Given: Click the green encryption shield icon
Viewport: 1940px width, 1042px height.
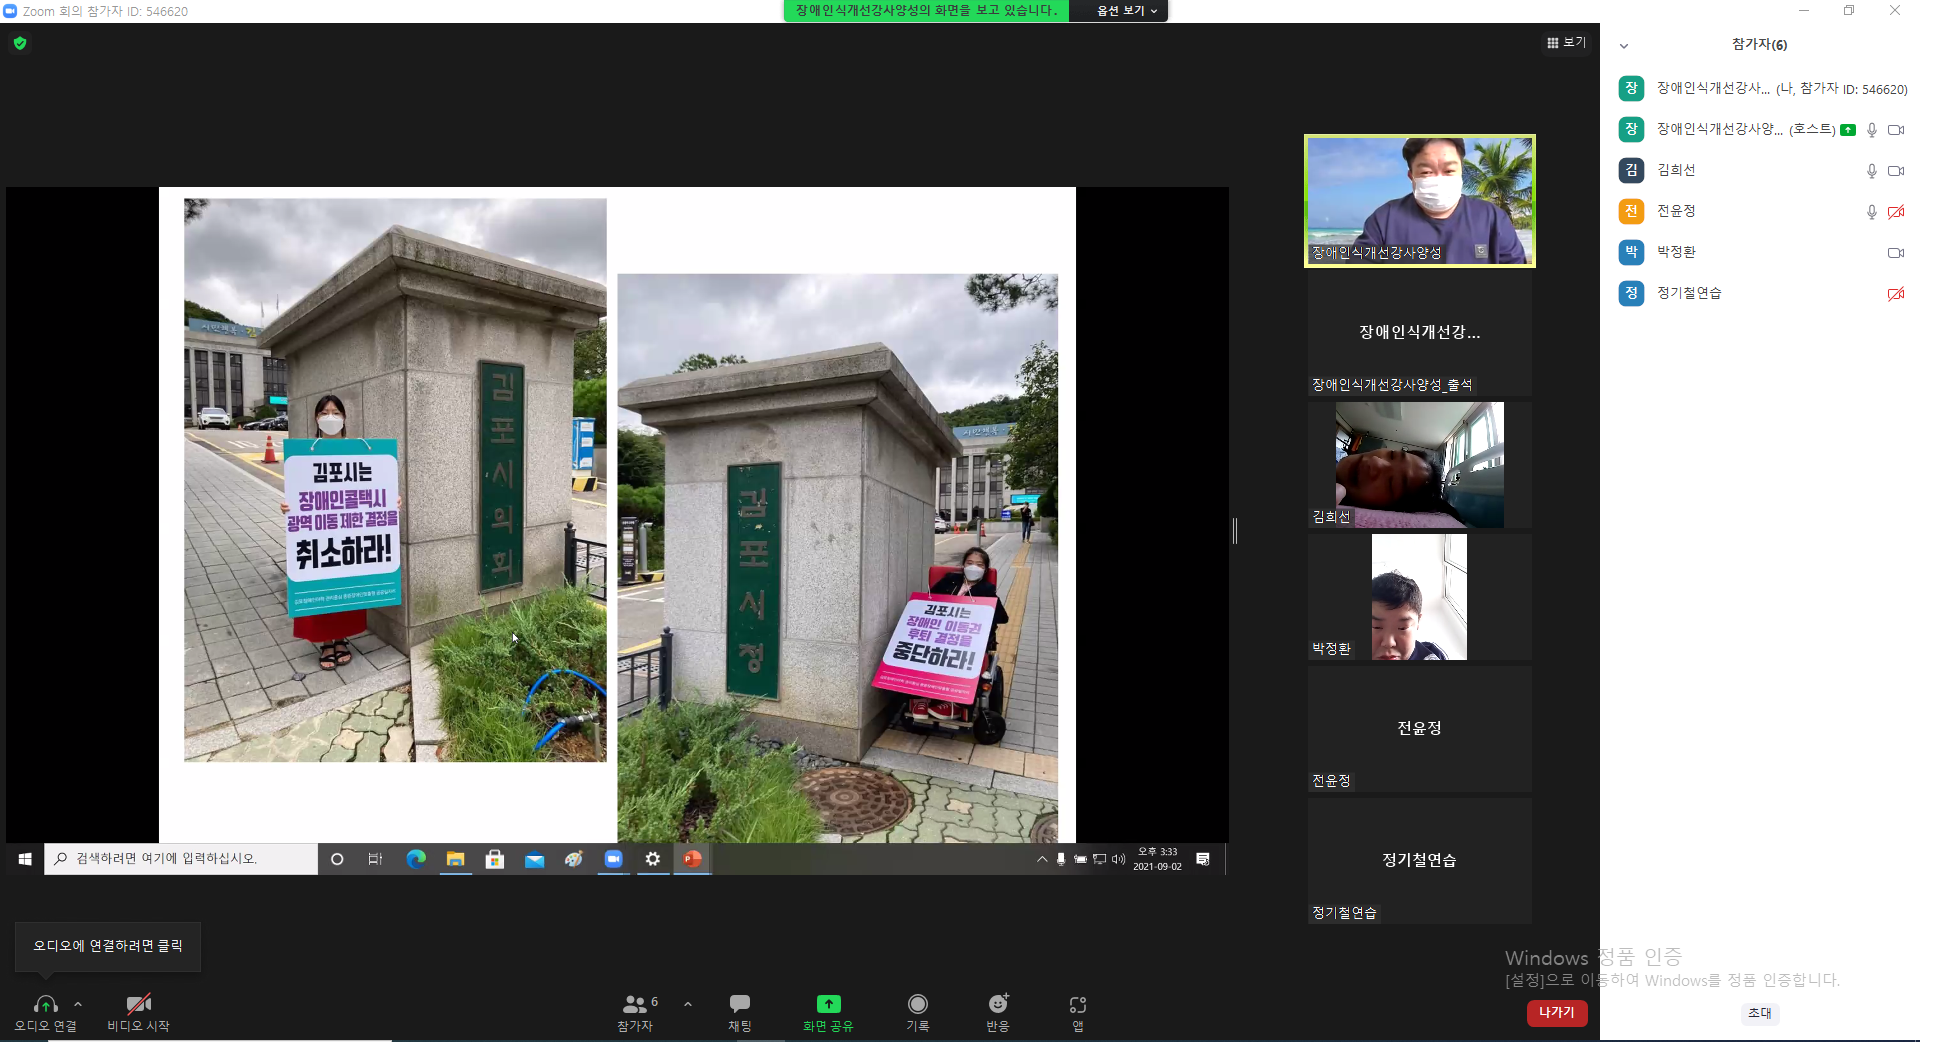Looking at the screenshot, I should click(20, 43).
